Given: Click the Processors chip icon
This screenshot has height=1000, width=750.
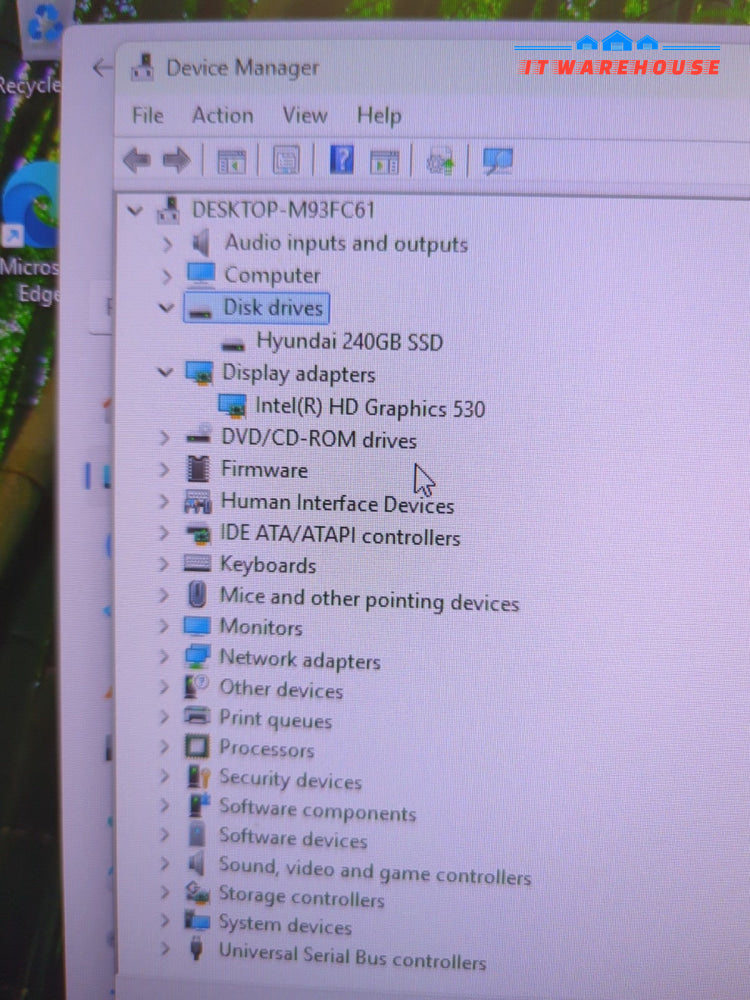Looking at the screenshot, I should [x=196, y=746].
